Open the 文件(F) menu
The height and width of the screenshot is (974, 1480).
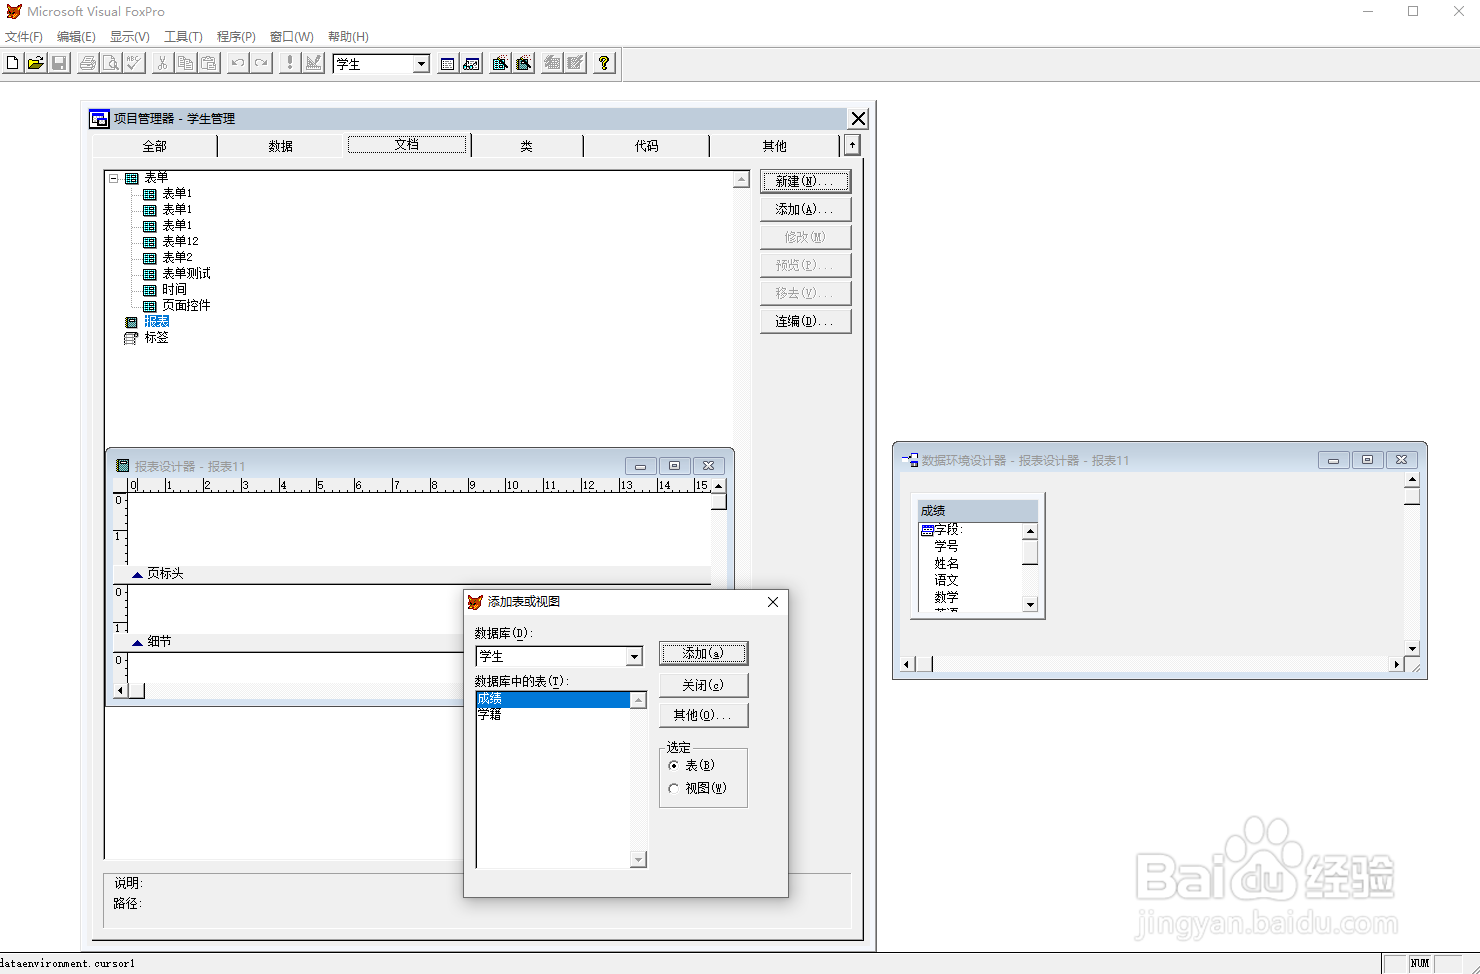coord(24,37)
